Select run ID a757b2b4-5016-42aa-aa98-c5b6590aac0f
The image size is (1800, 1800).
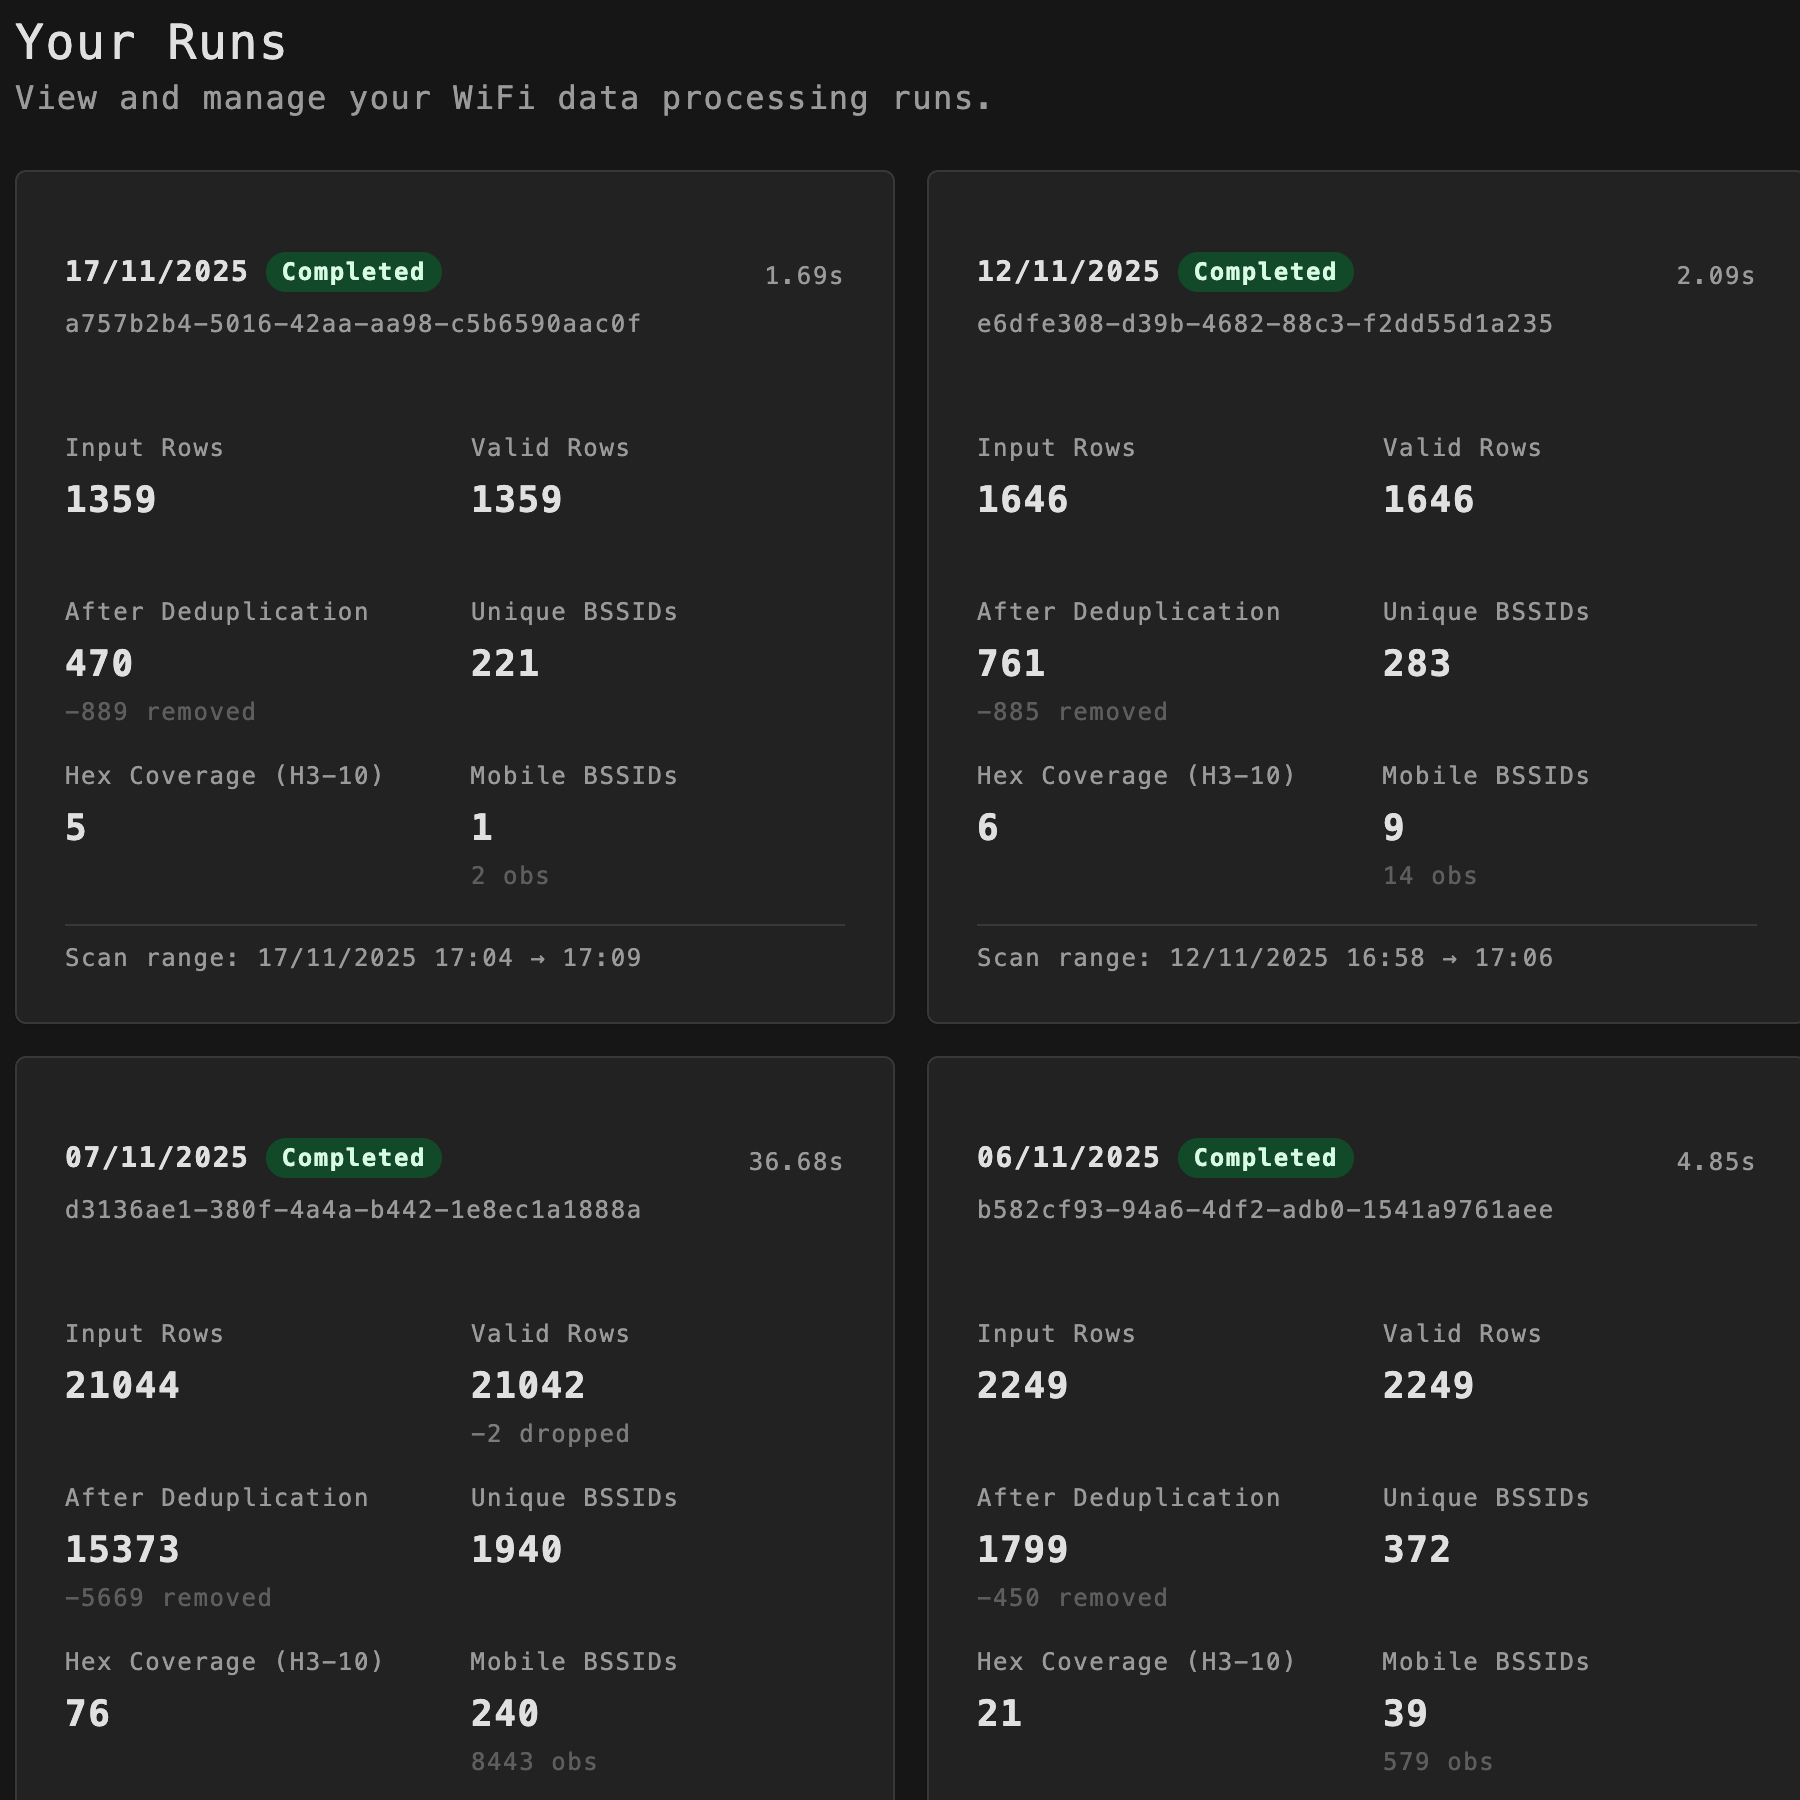352,324
